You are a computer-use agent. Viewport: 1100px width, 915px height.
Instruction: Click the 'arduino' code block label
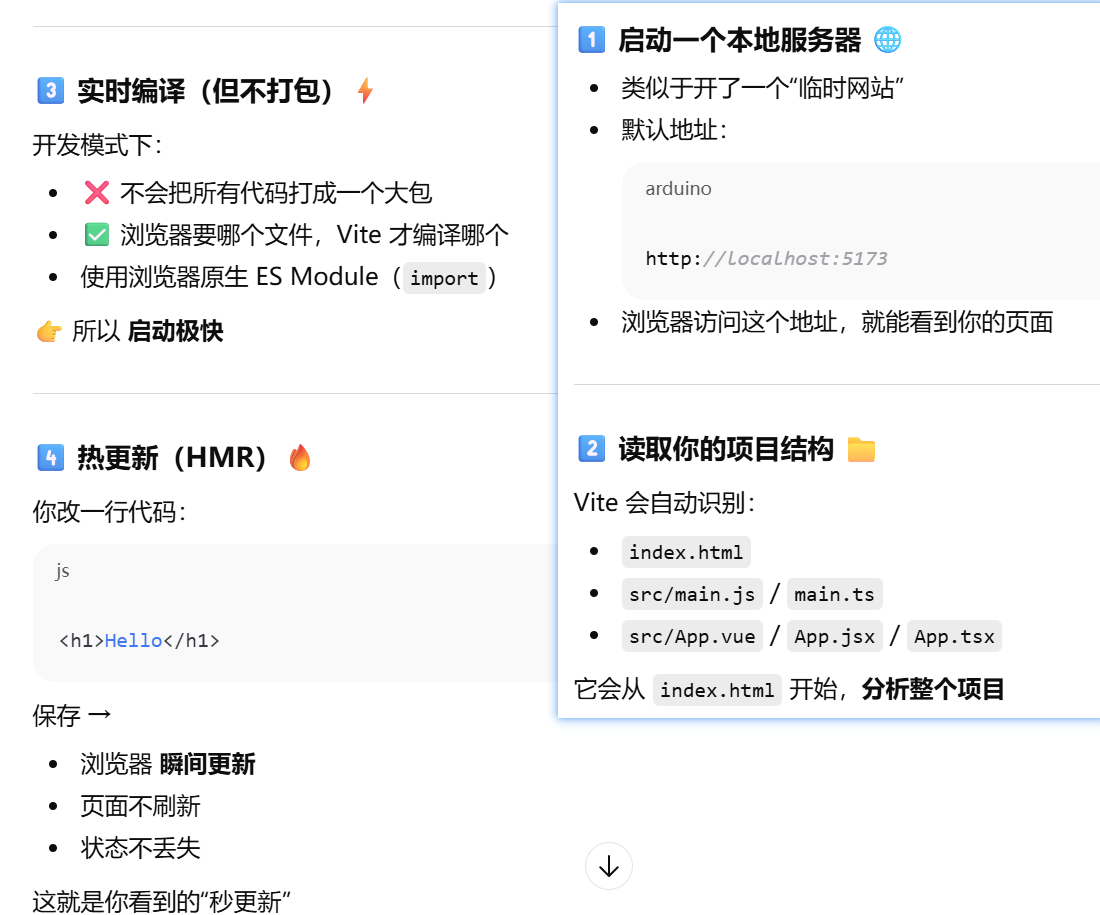coord(678,189)
